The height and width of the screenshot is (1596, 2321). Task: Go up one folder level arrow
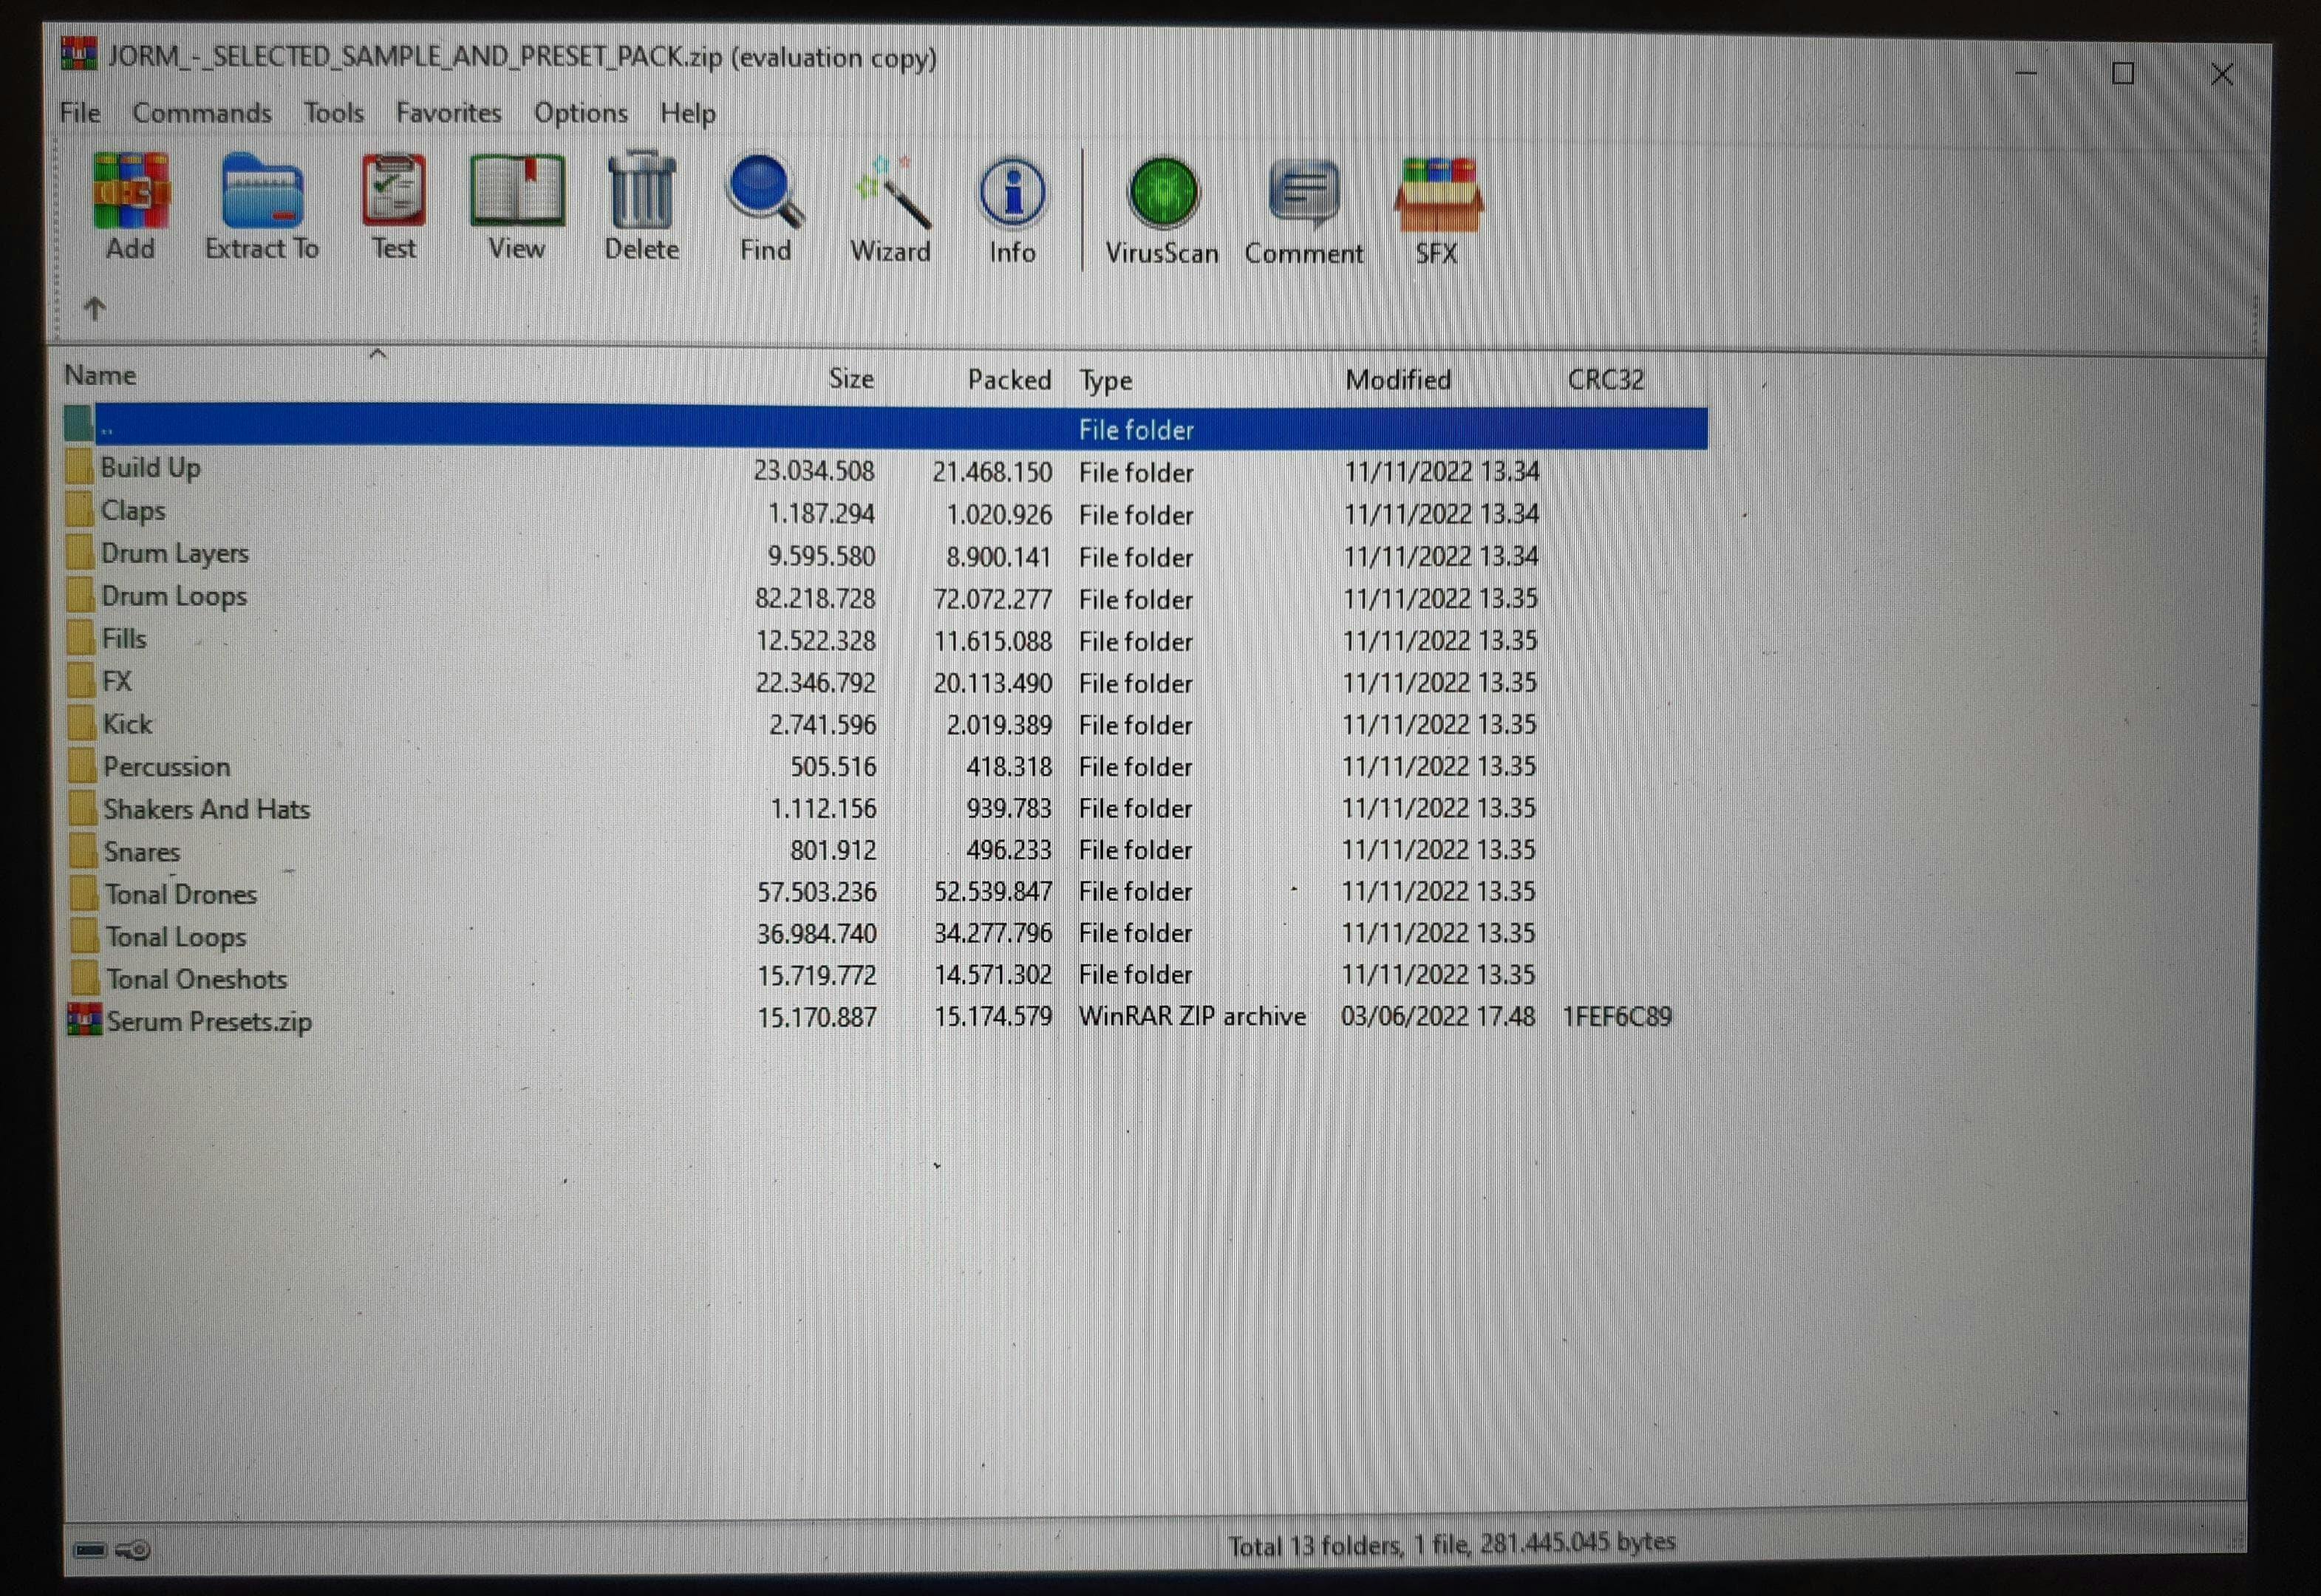click(x=95, y=309)
